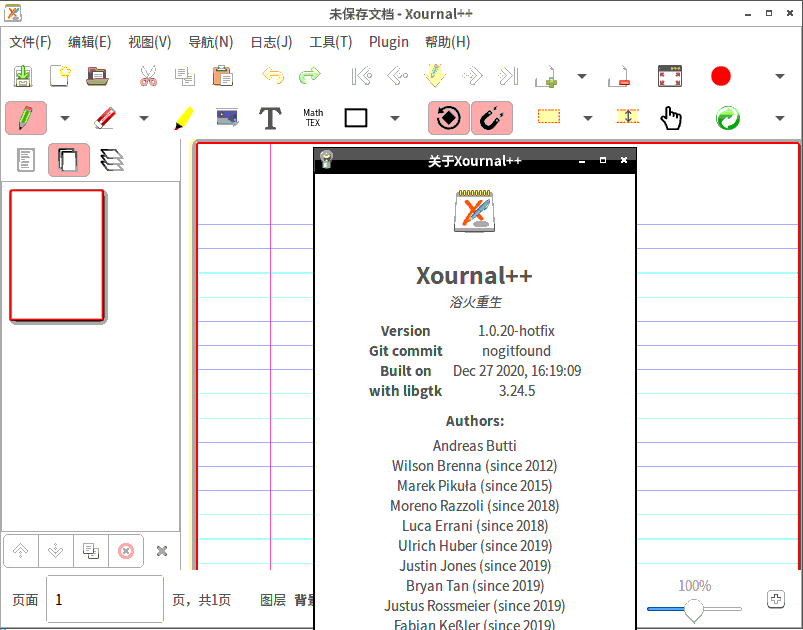The image size is (803, 630).
Task: Redo with the green arrow icon
Action: (x=310, y=76)
